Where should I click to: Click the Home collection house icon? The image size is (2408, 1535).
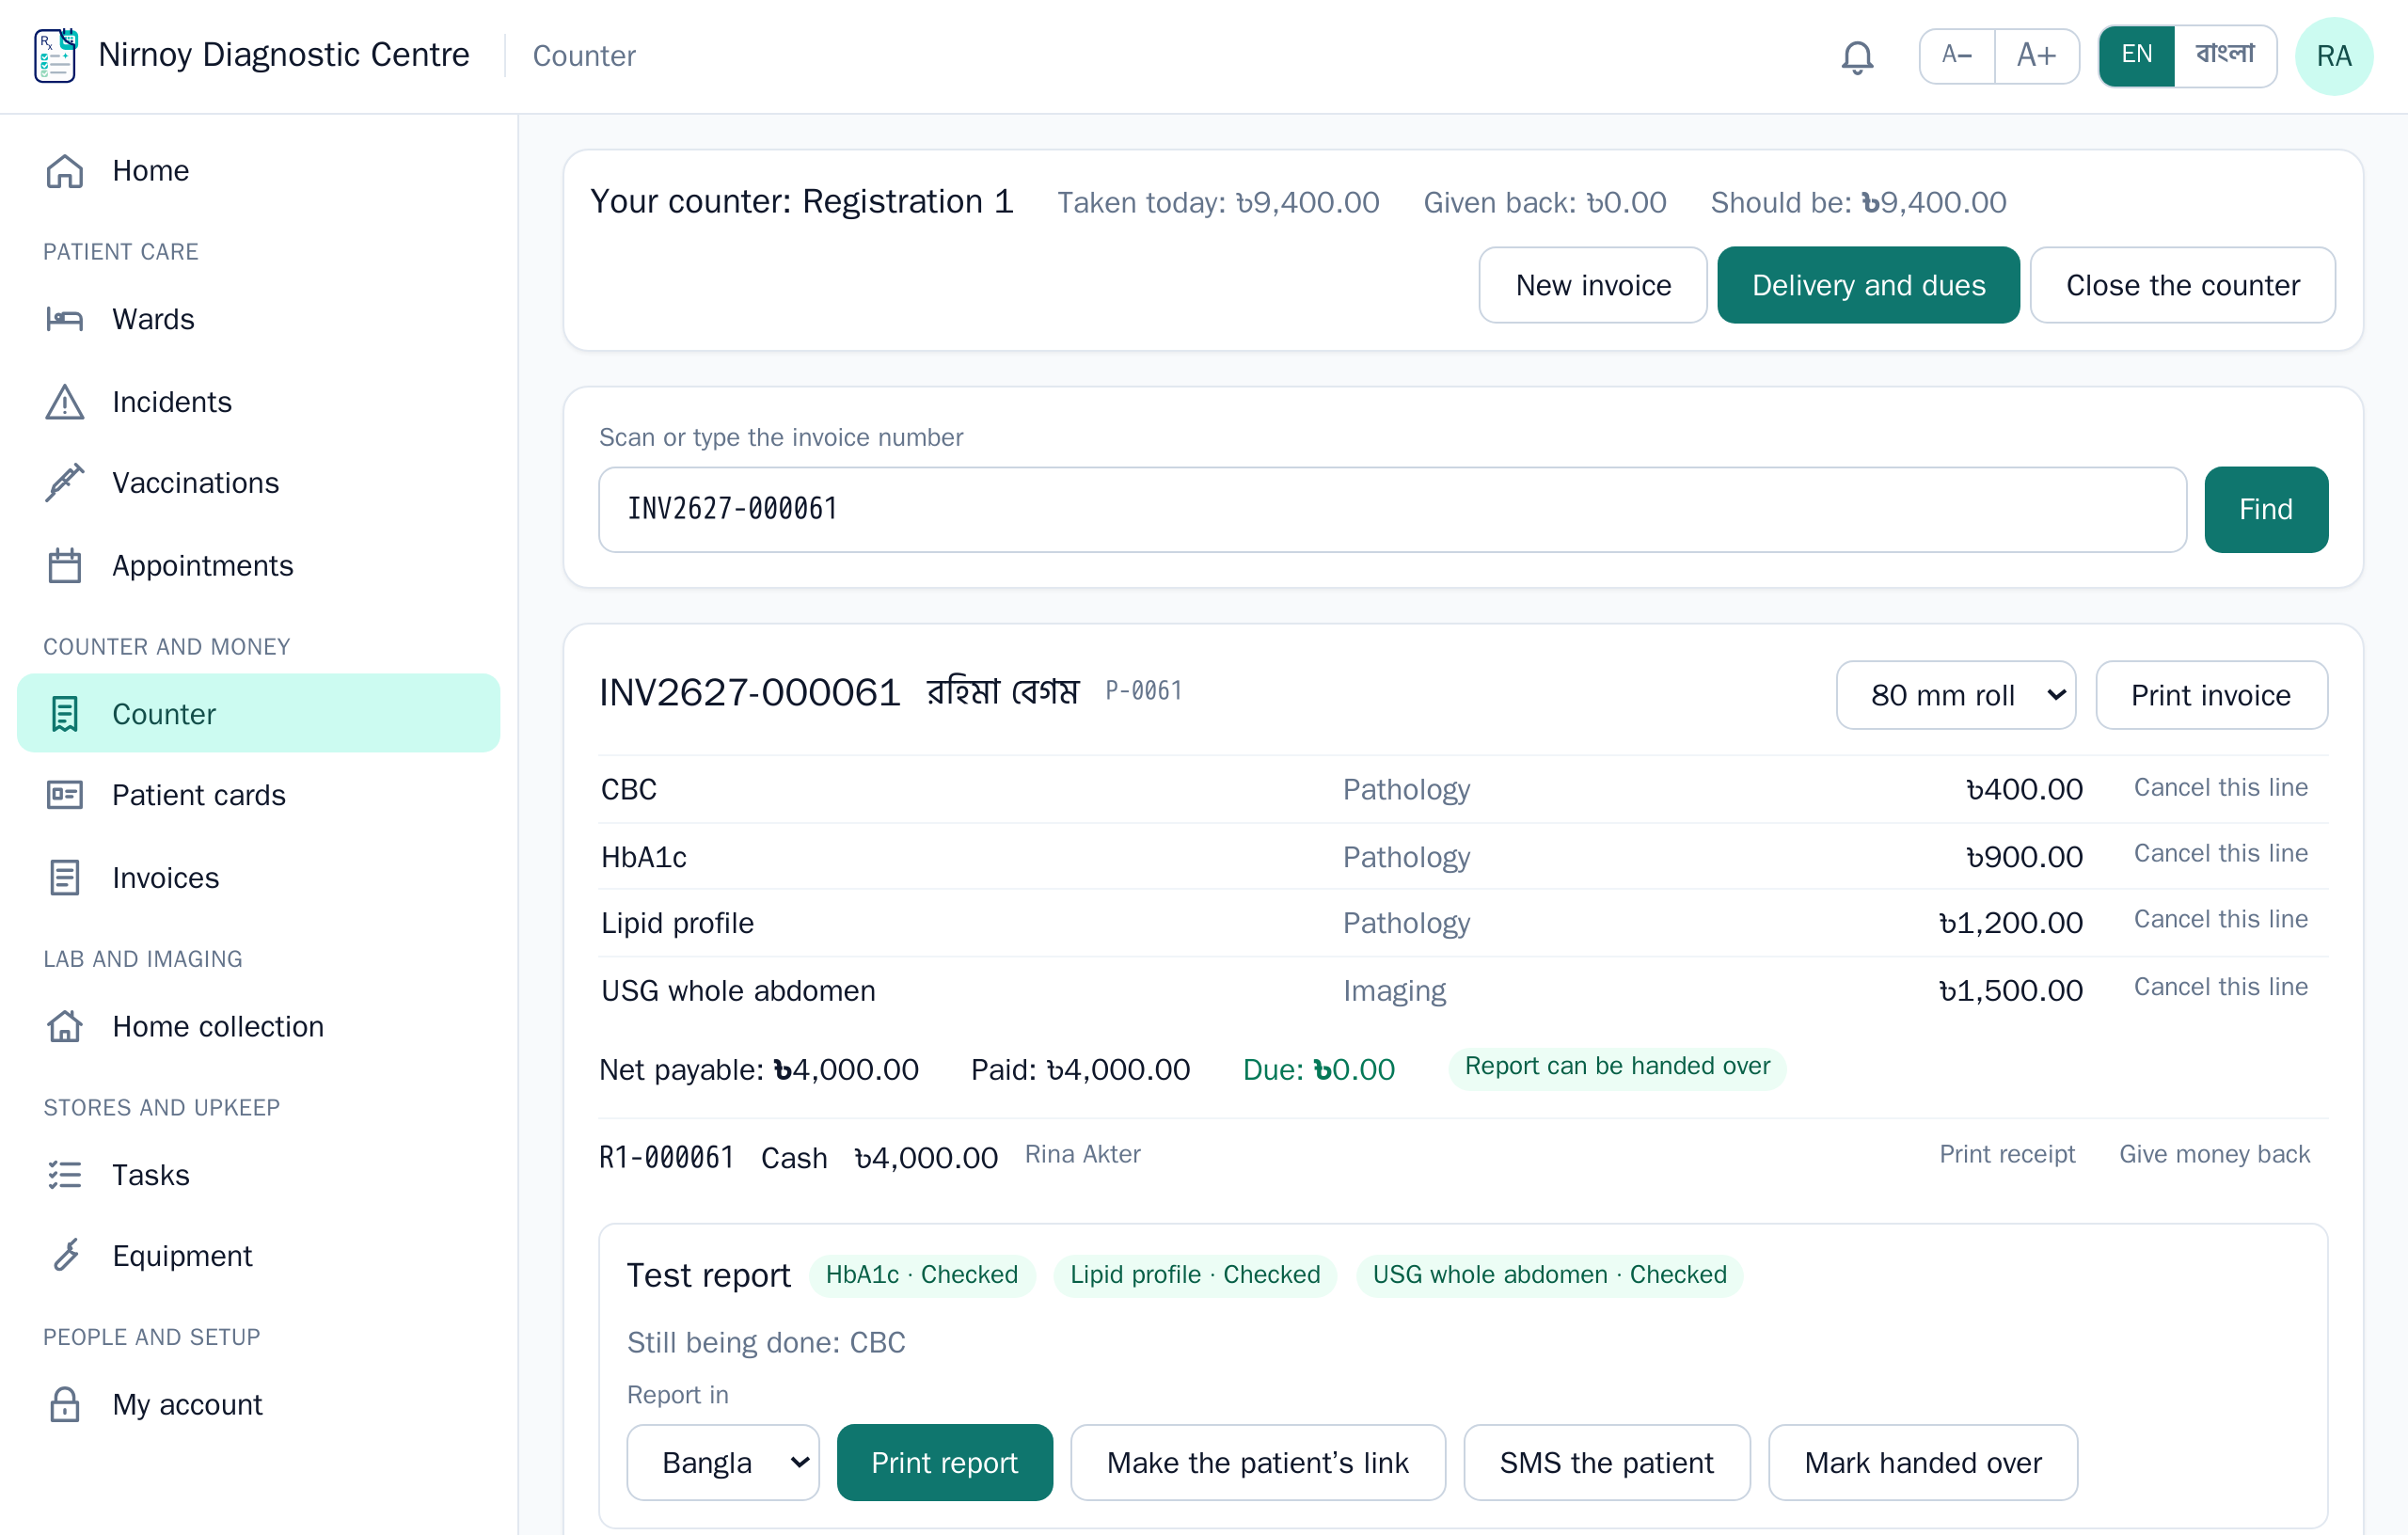(65, 1026)
